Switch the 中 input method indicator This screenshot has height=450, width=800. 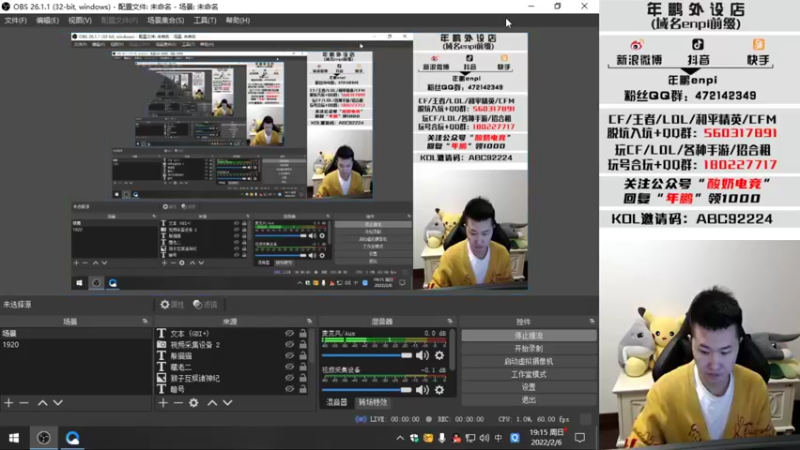(498, 438)
